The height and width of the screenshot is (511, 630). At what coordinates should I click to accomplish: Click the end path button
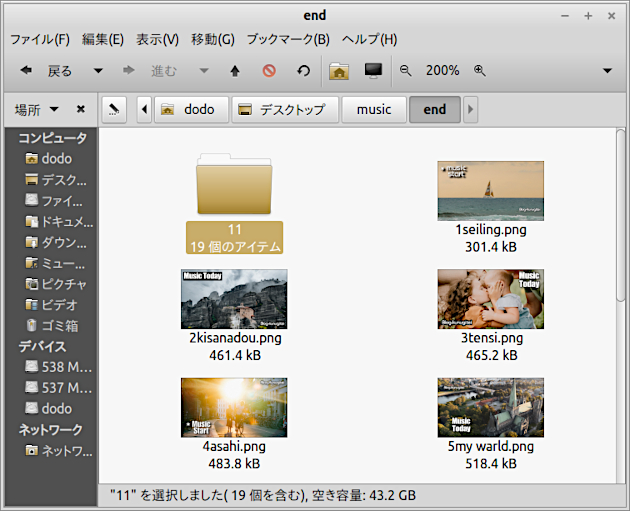pos(435,109)
